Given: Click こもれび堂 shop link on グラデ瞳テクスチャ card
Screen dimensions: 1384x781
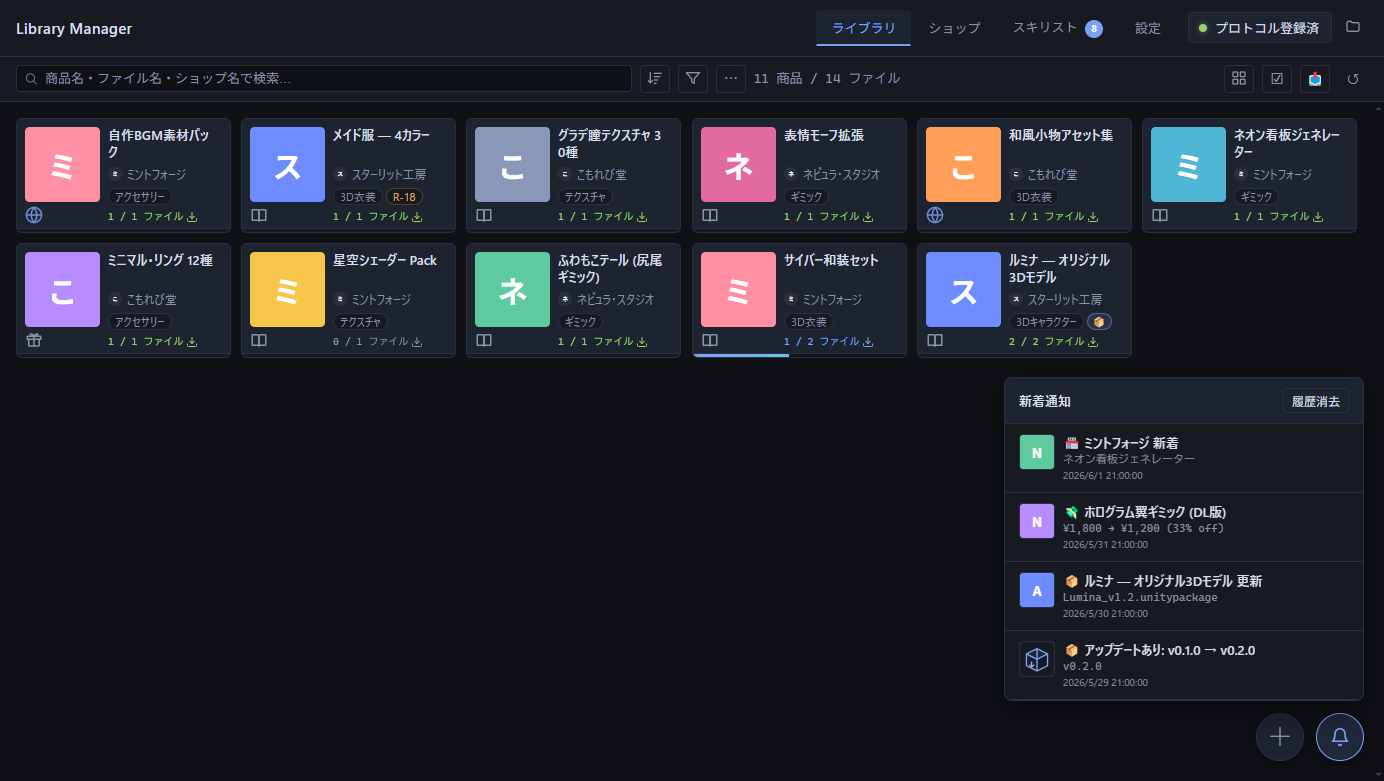Looking at the screenshot, I should 601,174.
